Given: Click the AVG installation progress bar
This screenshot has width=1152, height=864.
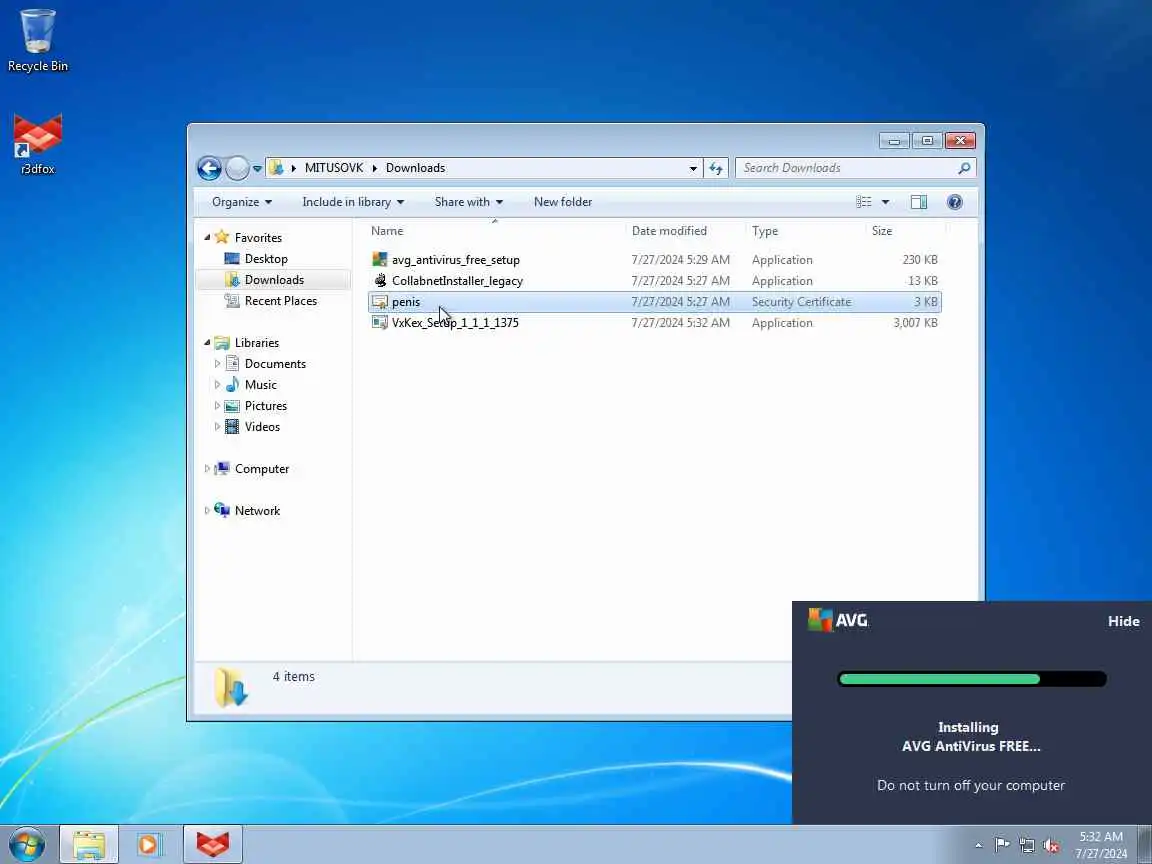Looking at the screenshot, I should (971, 679).
